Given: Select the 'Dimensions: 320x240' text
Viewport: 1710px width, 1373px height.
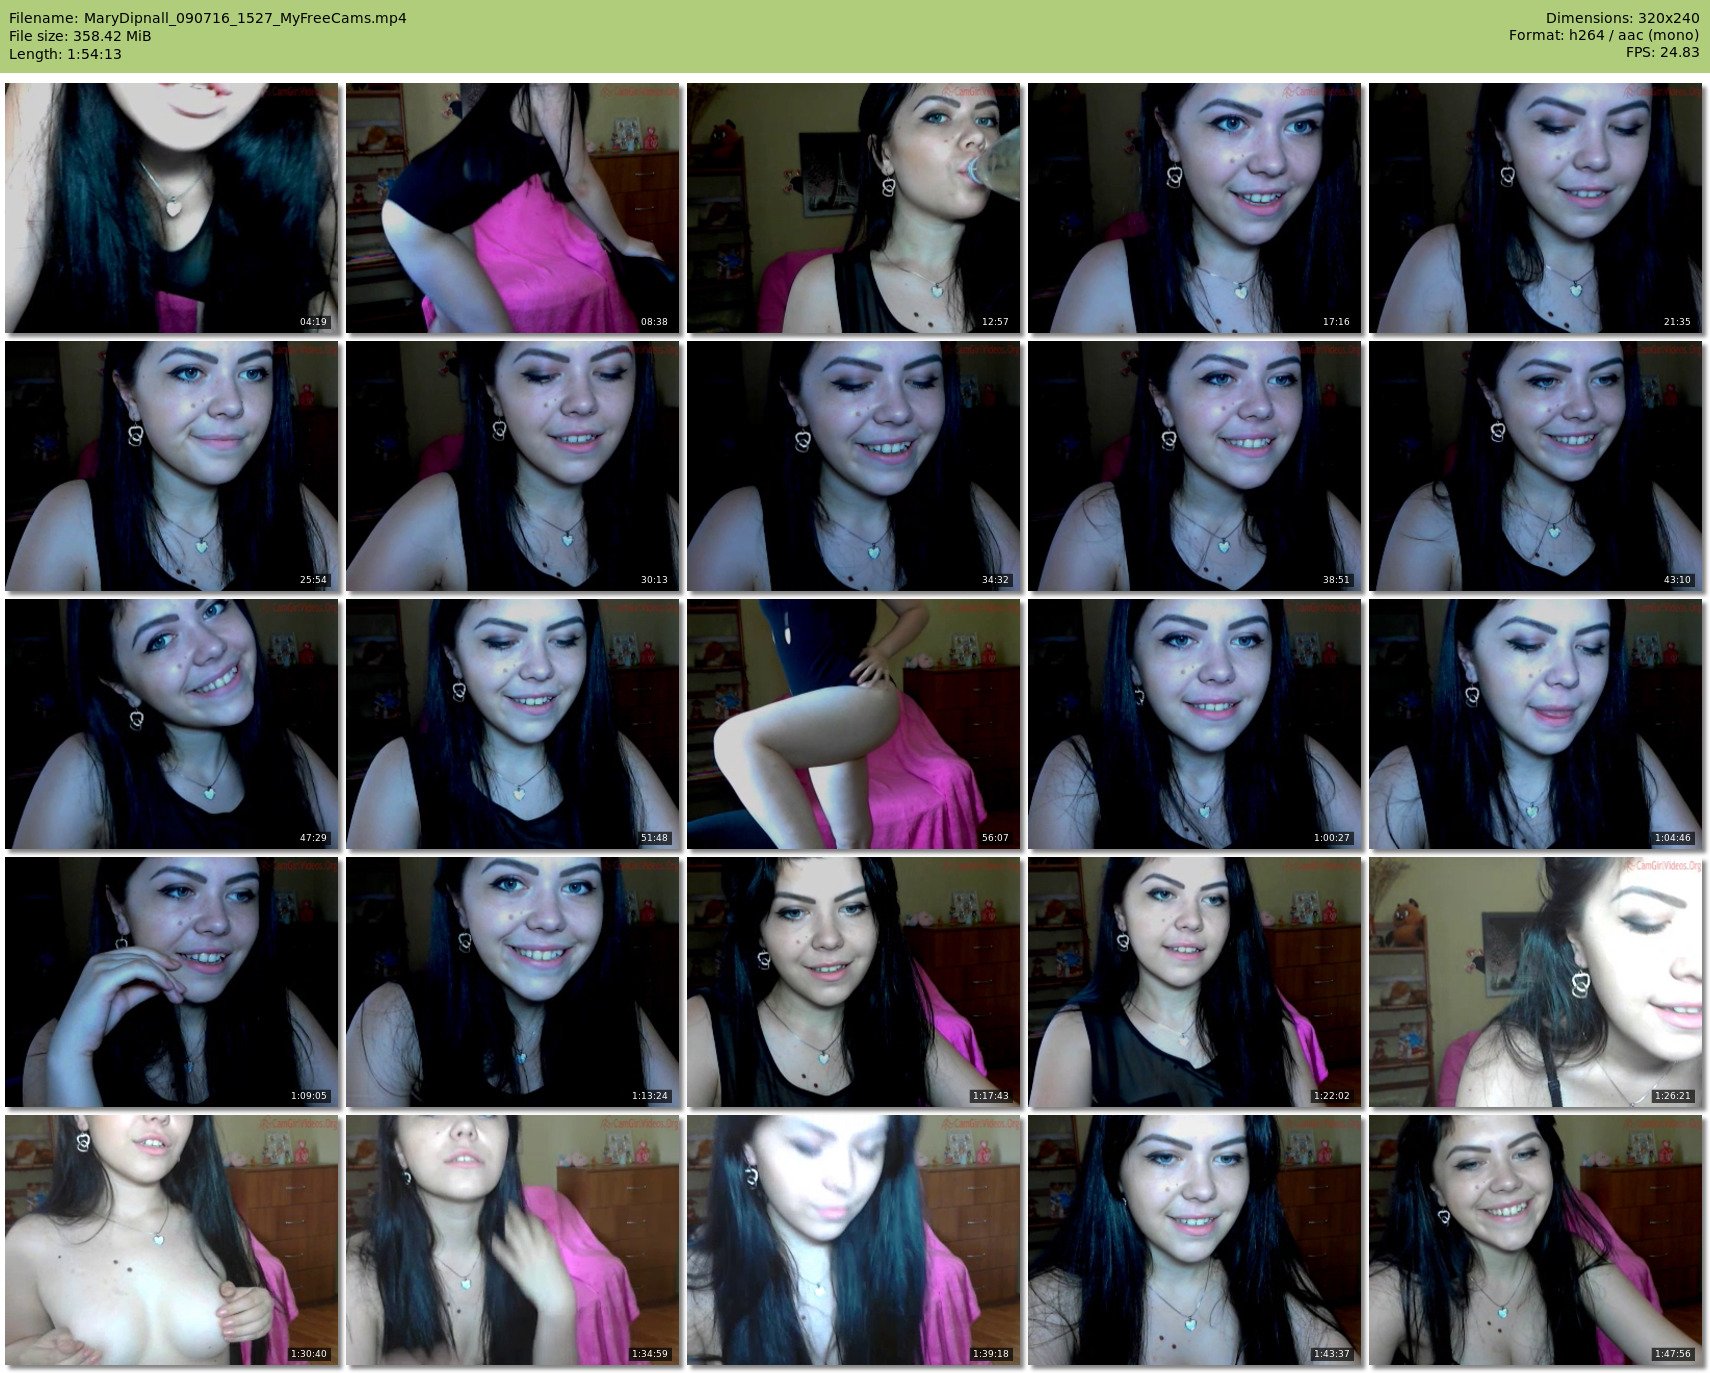Looking at the screenshot, I should pyautogui.click(x=1622, y=18).
